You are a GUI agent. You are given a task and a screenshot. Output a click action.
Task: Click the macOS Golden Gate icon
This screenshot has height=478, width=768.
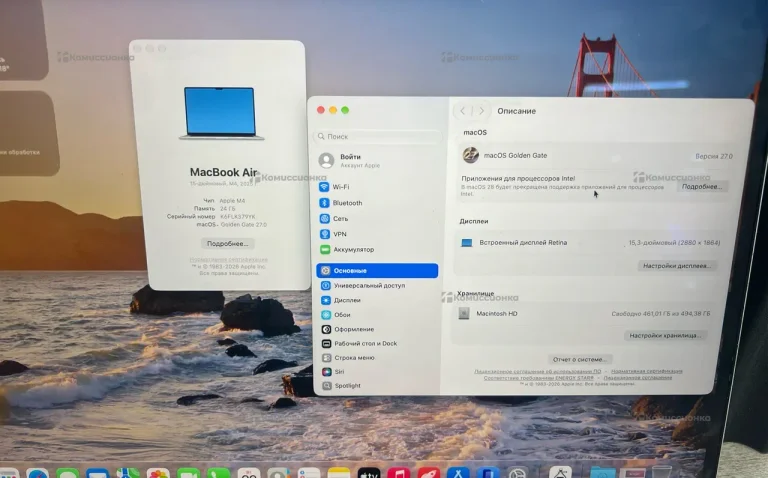coord(470,155)
